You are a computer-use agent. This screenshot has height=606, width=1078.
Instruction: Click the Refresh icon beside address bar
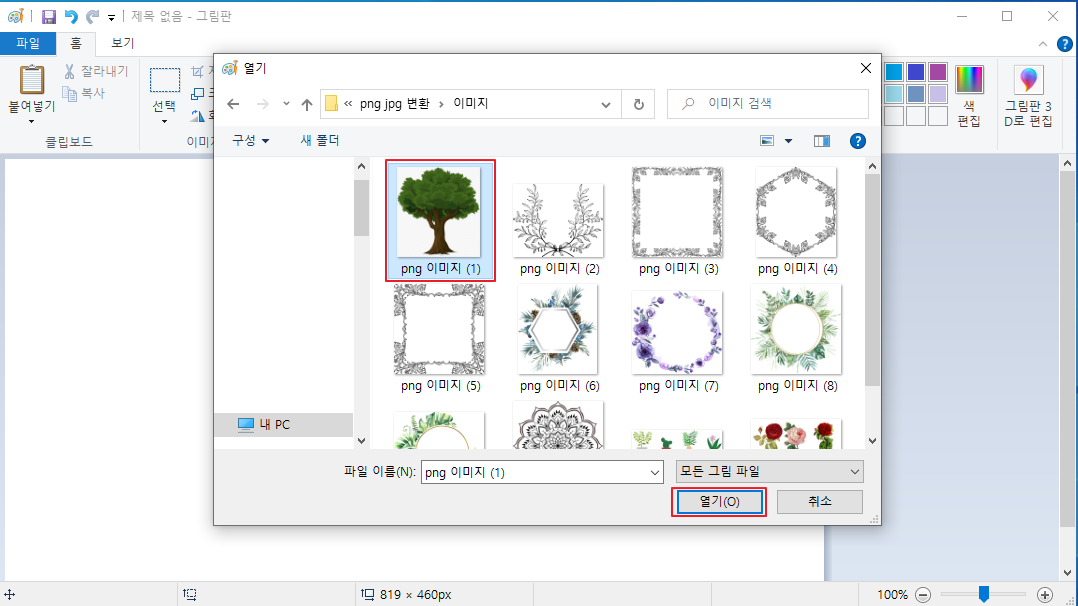point(638,104)
